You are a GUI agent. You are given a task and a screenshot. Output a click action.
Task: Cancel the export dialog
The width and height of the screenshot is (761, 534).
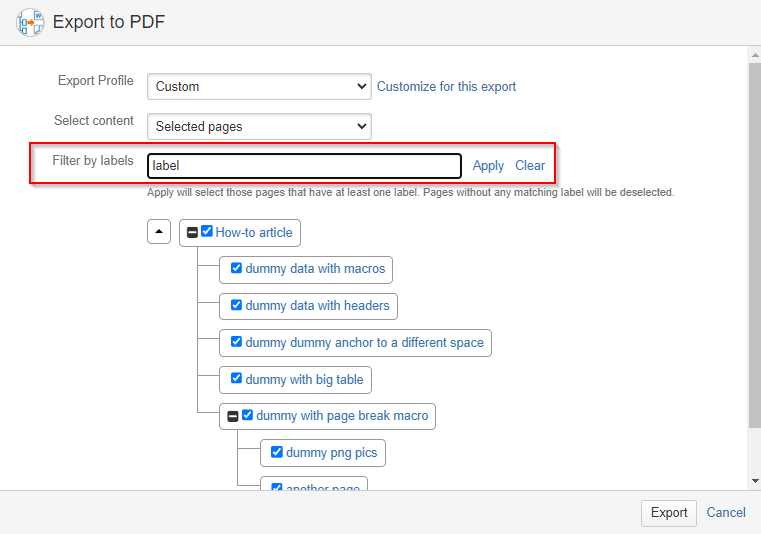tap(726, 513)
